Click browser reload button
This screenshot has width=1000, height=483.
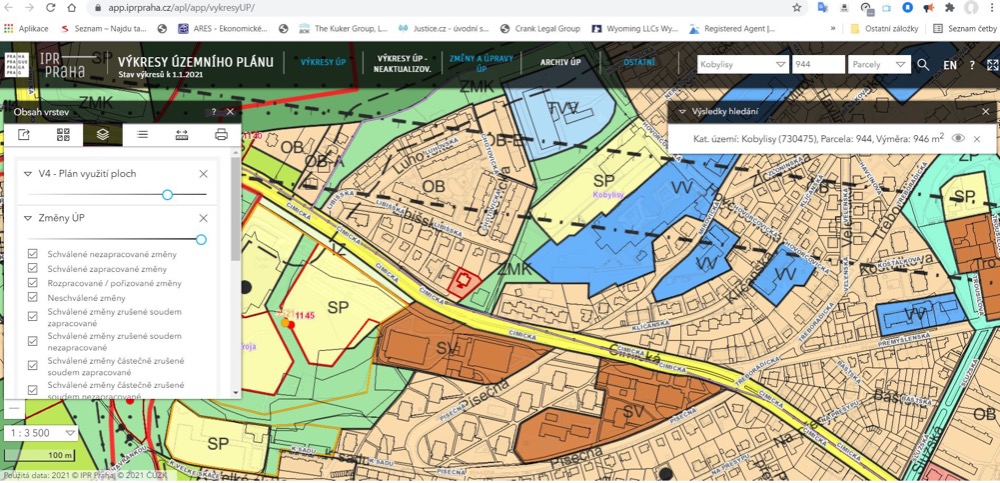coord(51,8)
